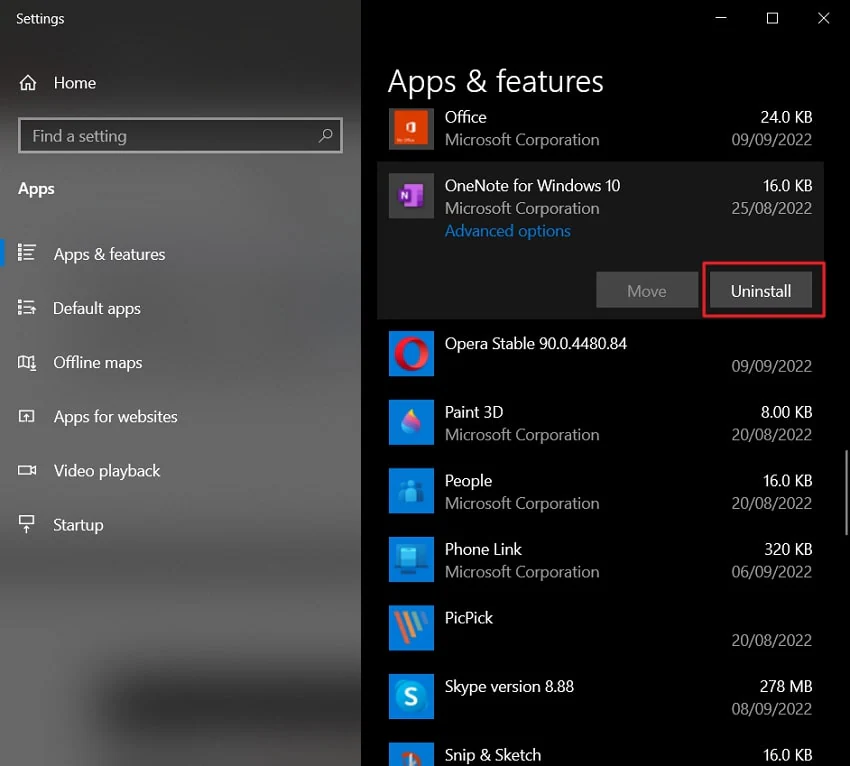The image size is (850, 766).
Task: Open the Startup apps page
Action: click(78, 525)
